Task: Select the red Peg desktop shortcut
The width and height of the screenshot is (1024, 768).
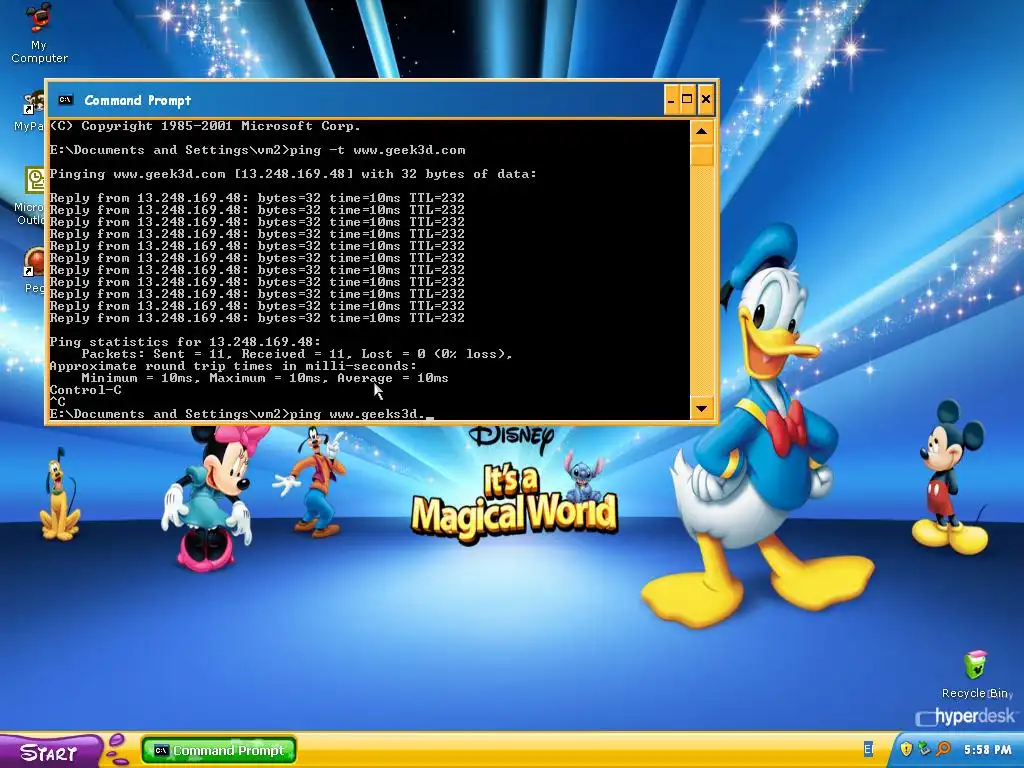Action: click(x=35, y=270)
